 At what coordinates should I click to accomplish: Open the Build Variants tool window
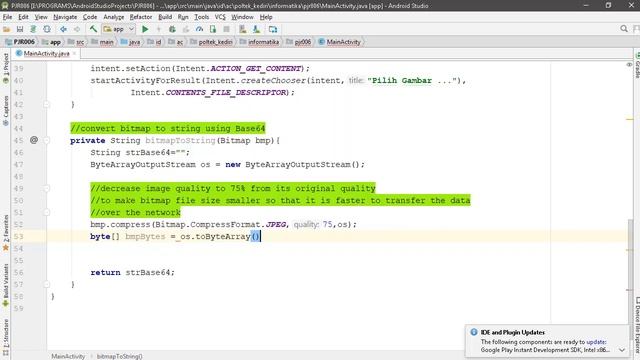(x=6, y=285)
